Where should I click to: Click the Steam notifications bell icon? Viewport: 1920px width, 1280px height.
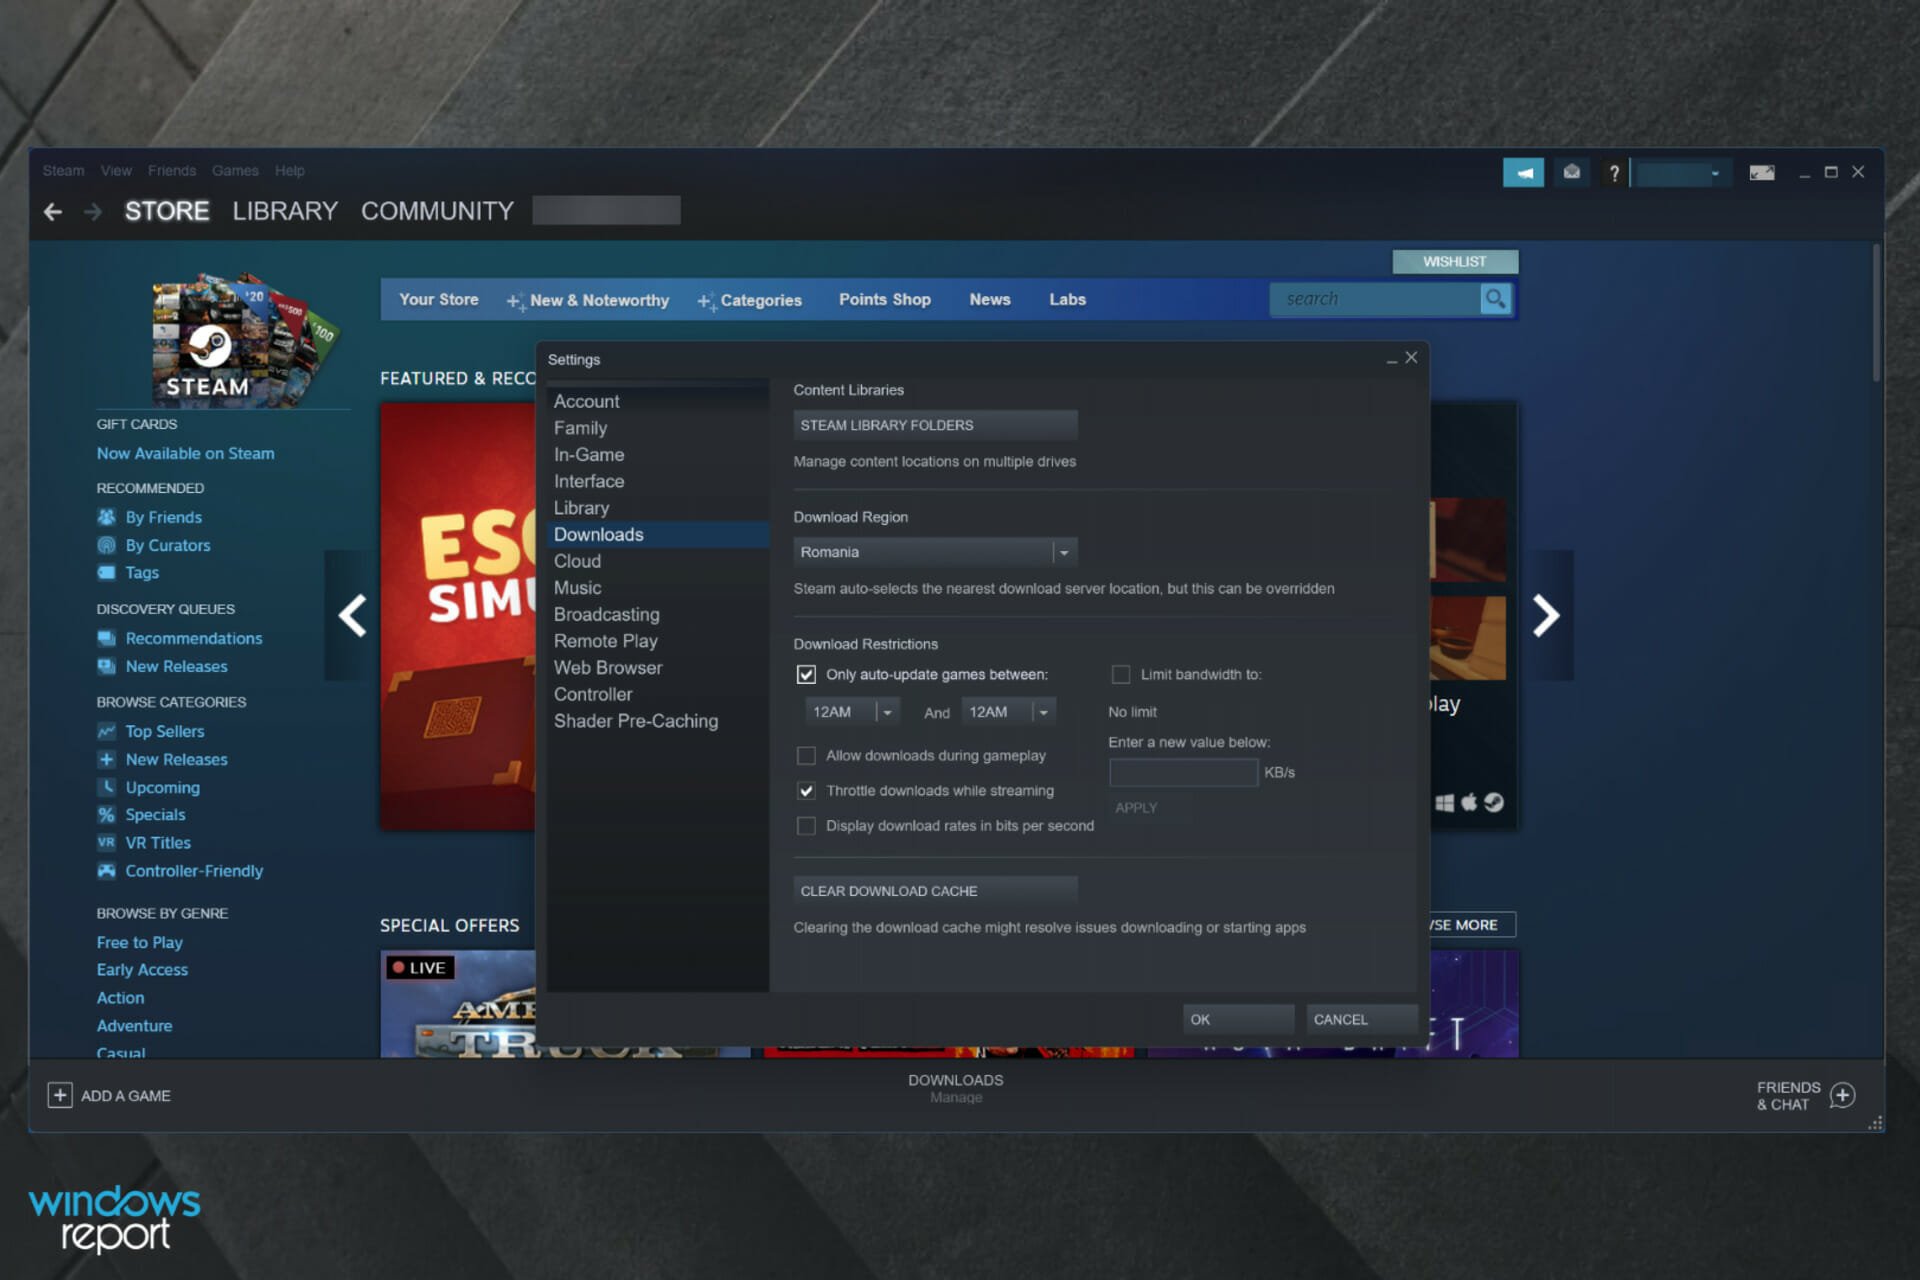click(x=1524, y=170)
